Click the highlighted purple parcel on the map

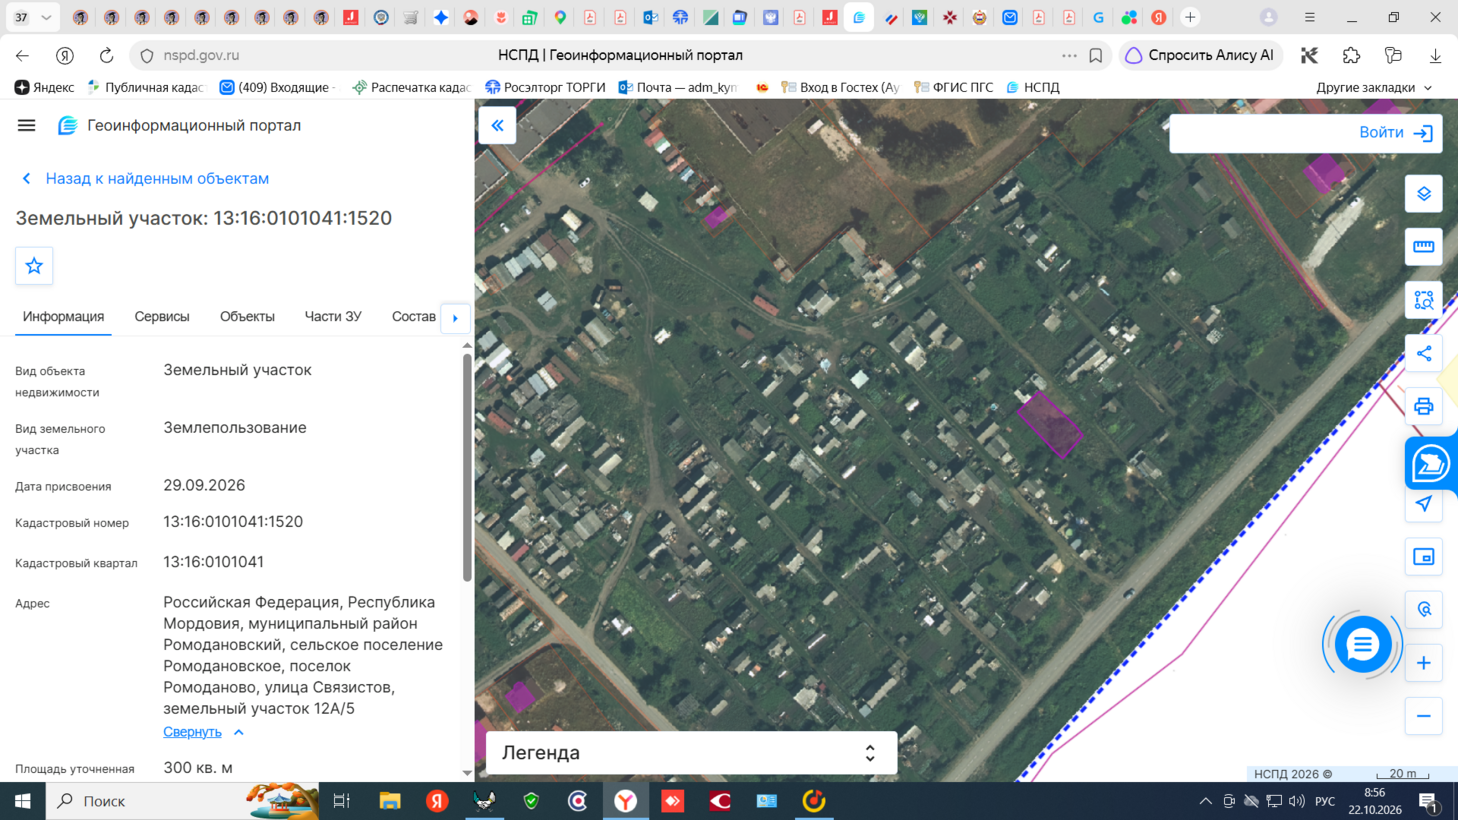tap(1050, 425)
